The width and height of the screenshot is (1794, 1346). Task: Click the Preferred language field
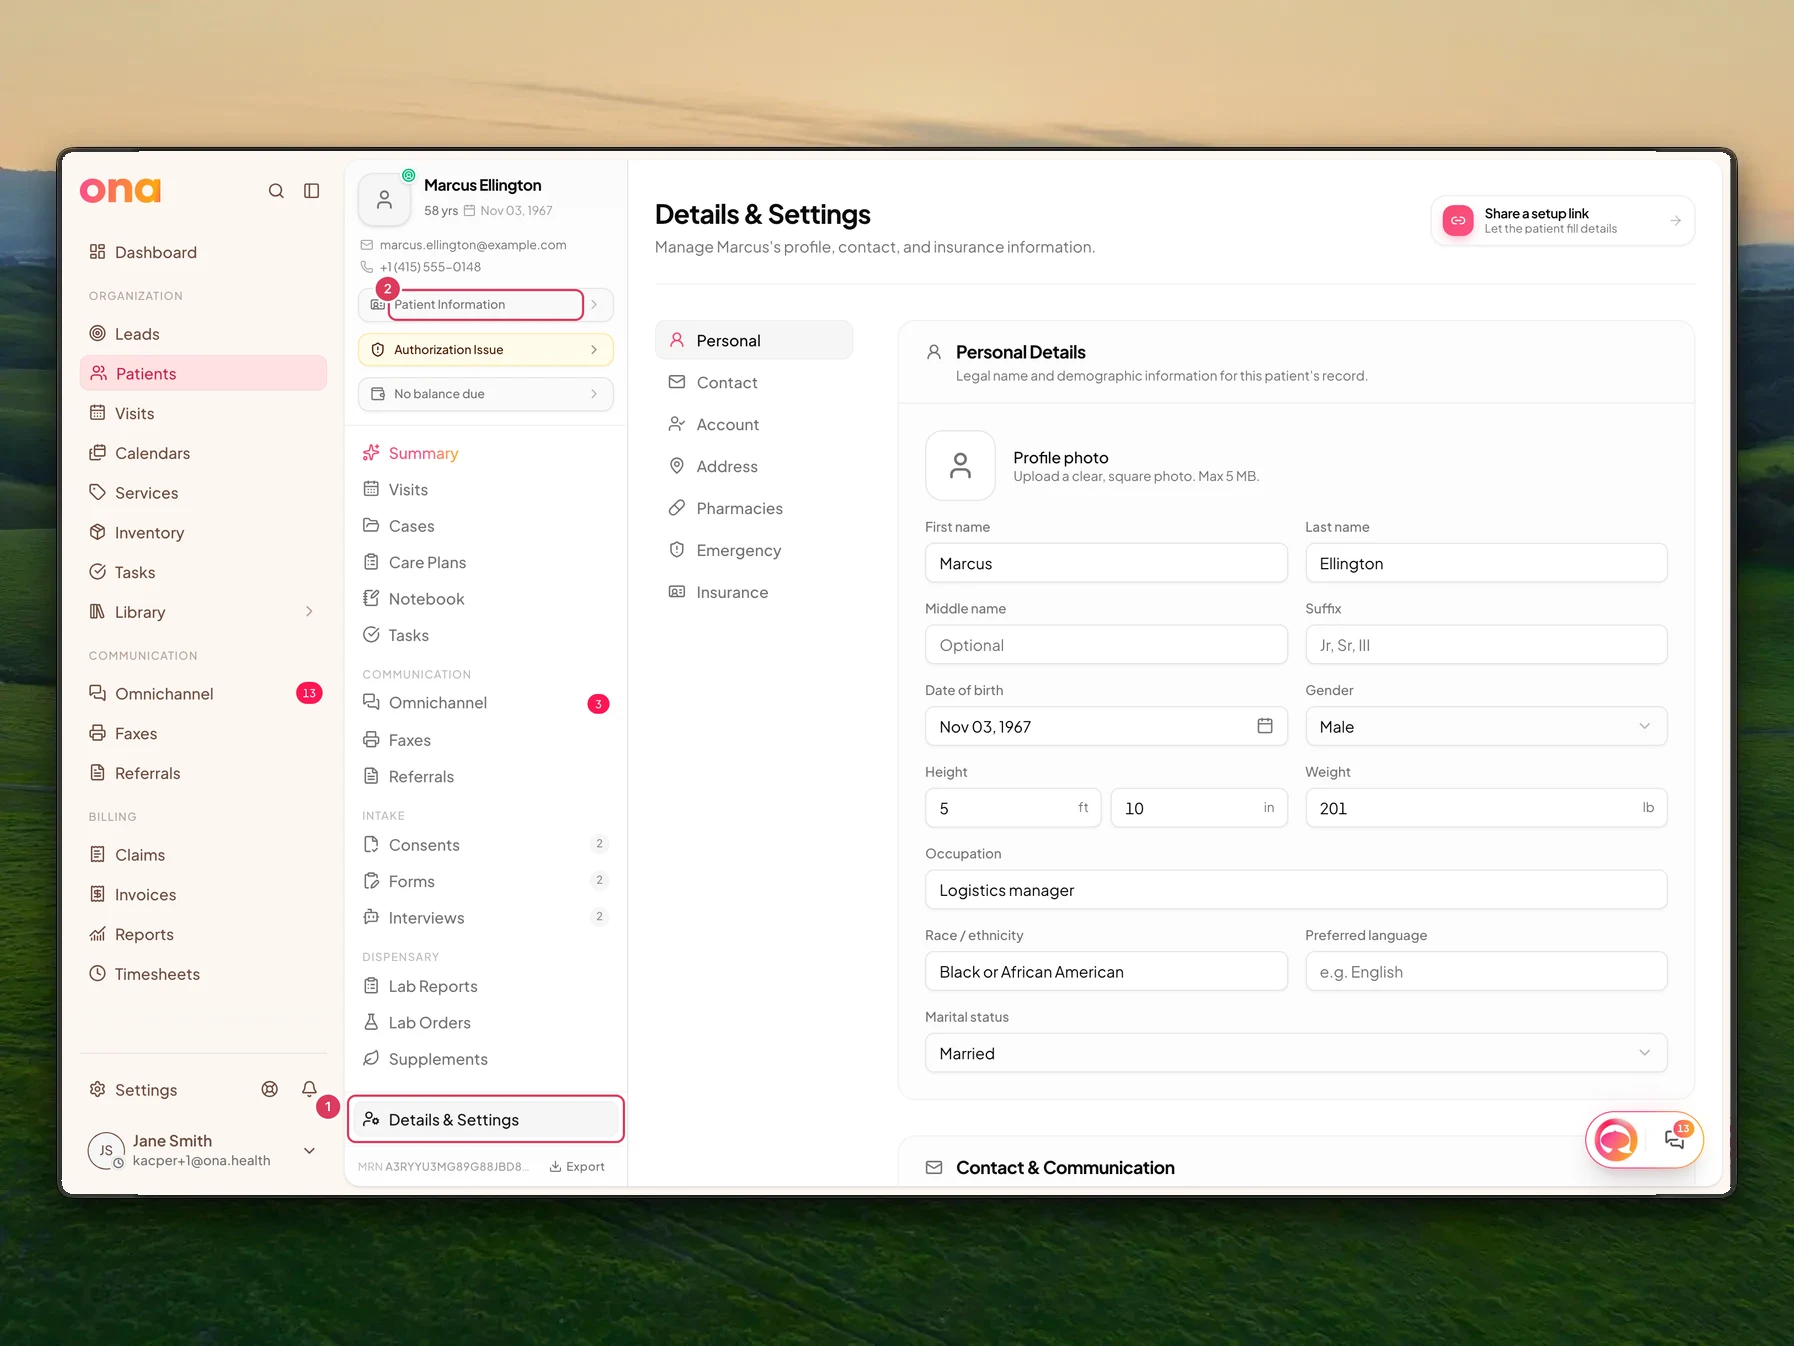[1486, 972]
